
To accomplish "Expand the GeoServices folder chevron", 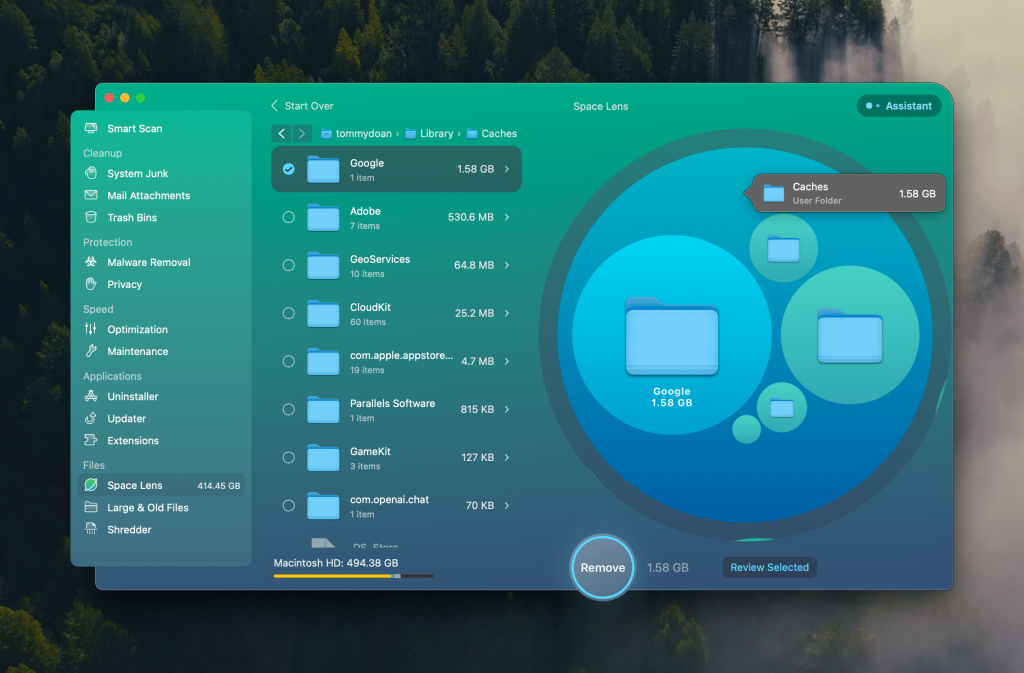I will click(x=507, y=265).
